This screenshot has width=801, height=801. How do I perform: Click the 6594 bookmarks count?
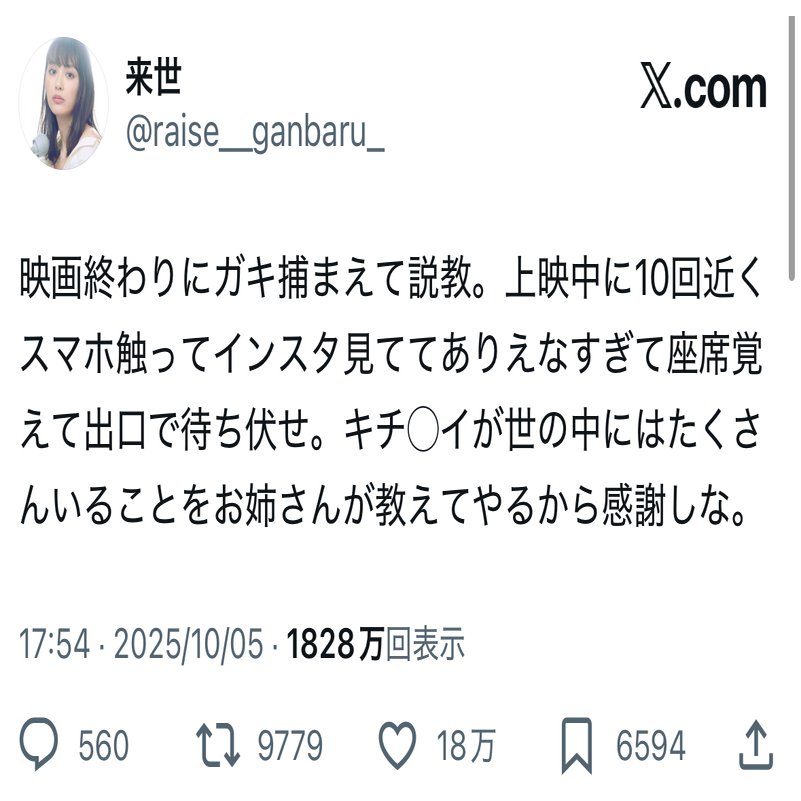coord(650,745)
